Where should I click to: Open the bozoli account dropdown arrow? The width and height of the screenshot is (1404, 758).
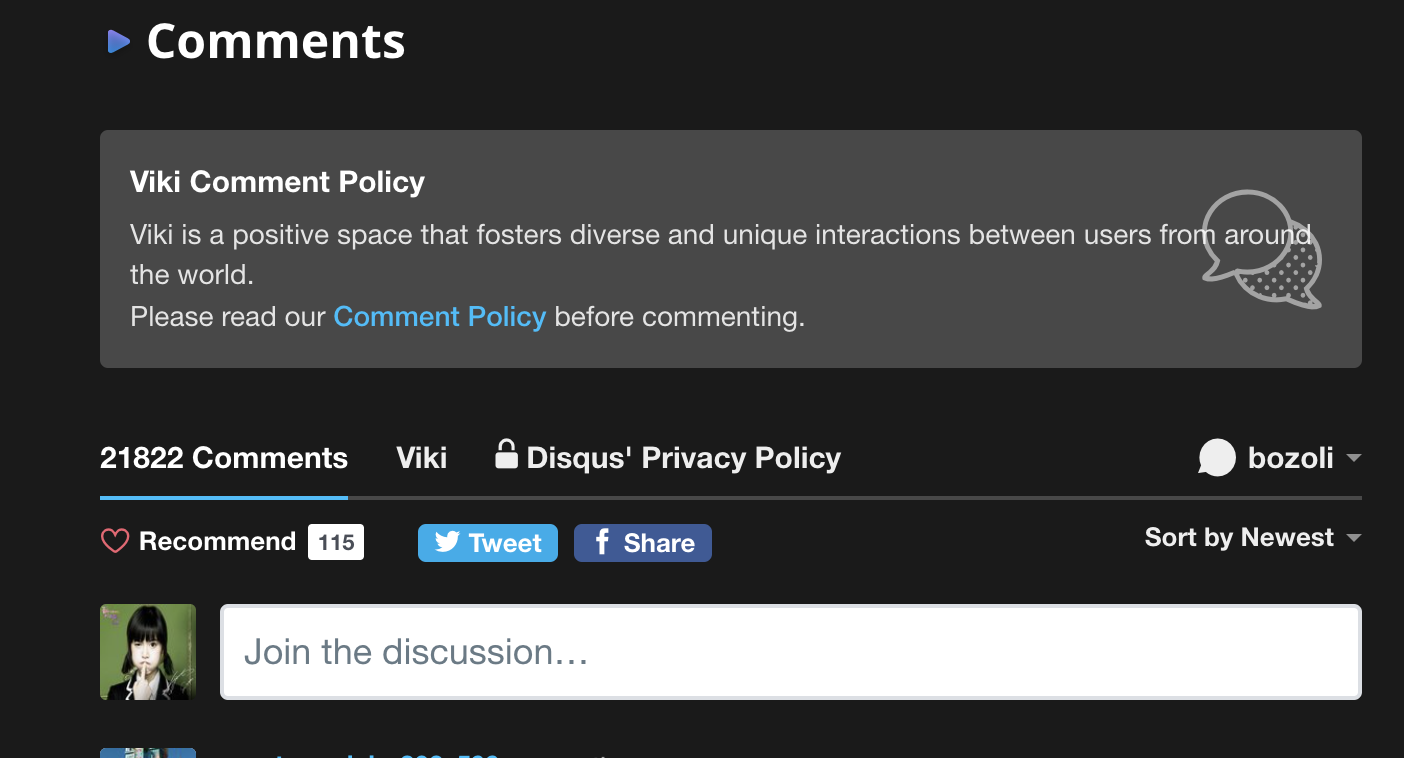[x=1354, y=458]
